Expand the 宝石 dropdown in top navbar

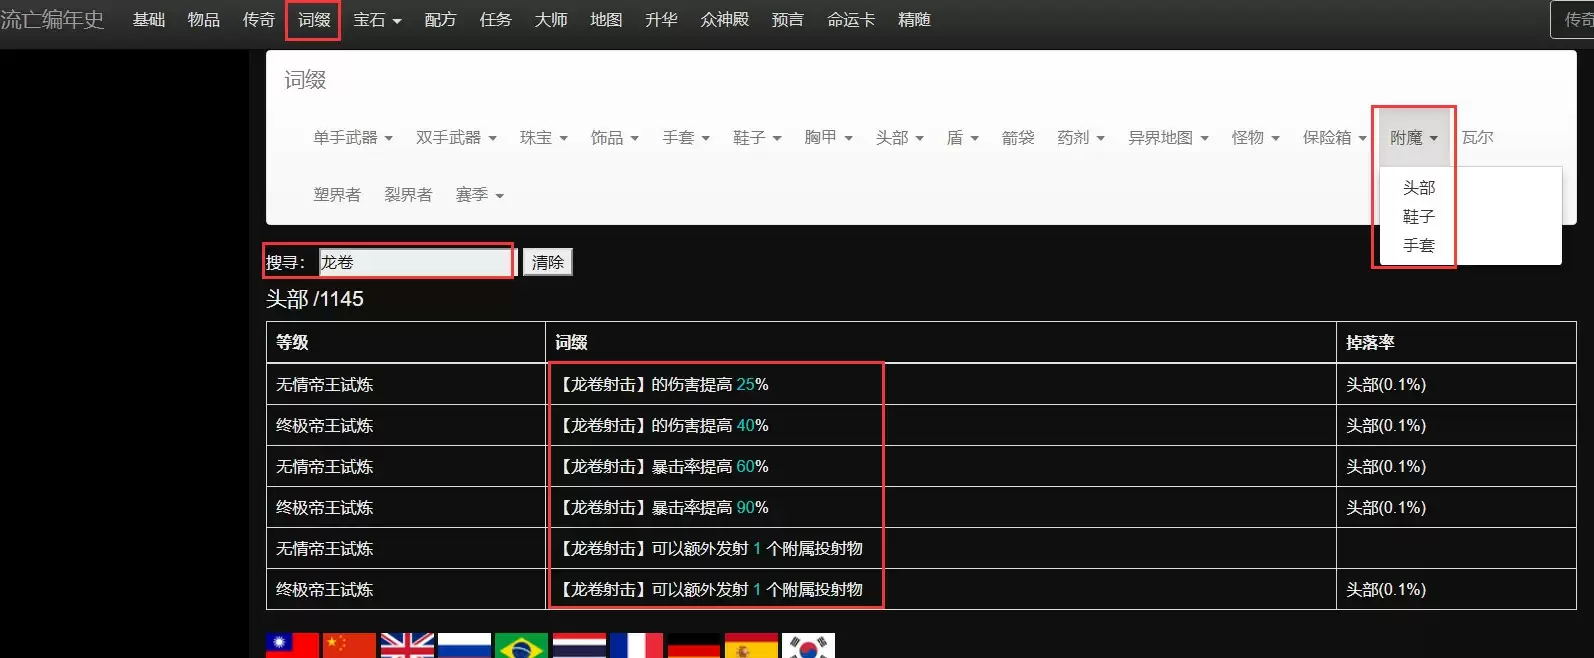click(x=376, y=20)
